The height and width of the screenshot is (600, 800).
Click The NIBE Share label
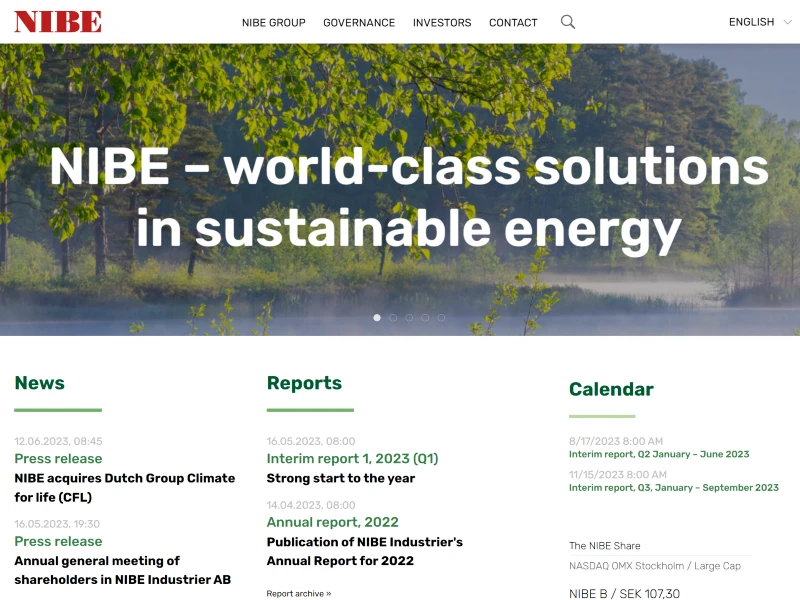tap(605, 546)
